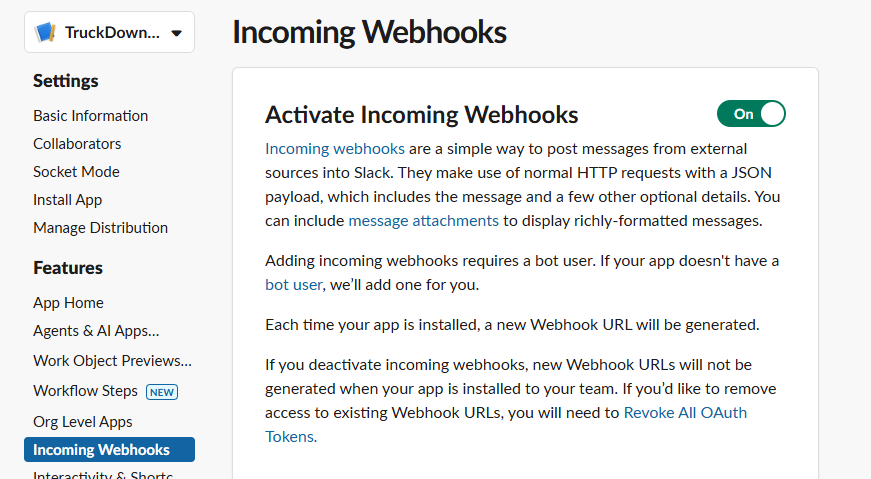Viewport: 871px width, 479px height.
Task: Open Install App page
Action: pyautogui.click(x=67, y=200)
